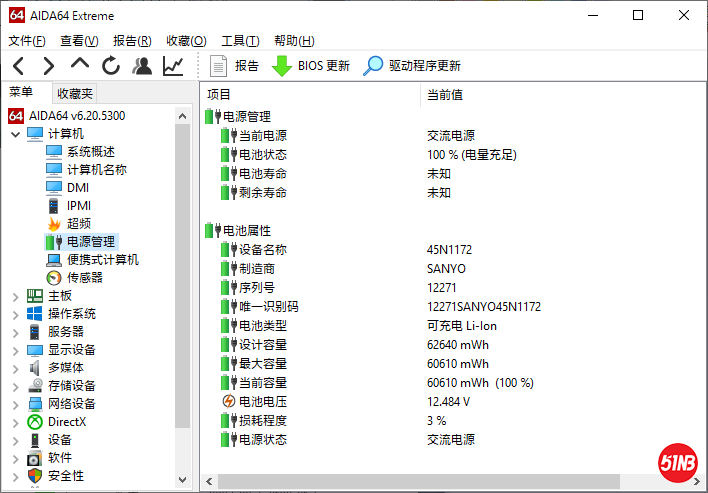Open the 工具(T) menu
The image size is (708, 493).
240,41
